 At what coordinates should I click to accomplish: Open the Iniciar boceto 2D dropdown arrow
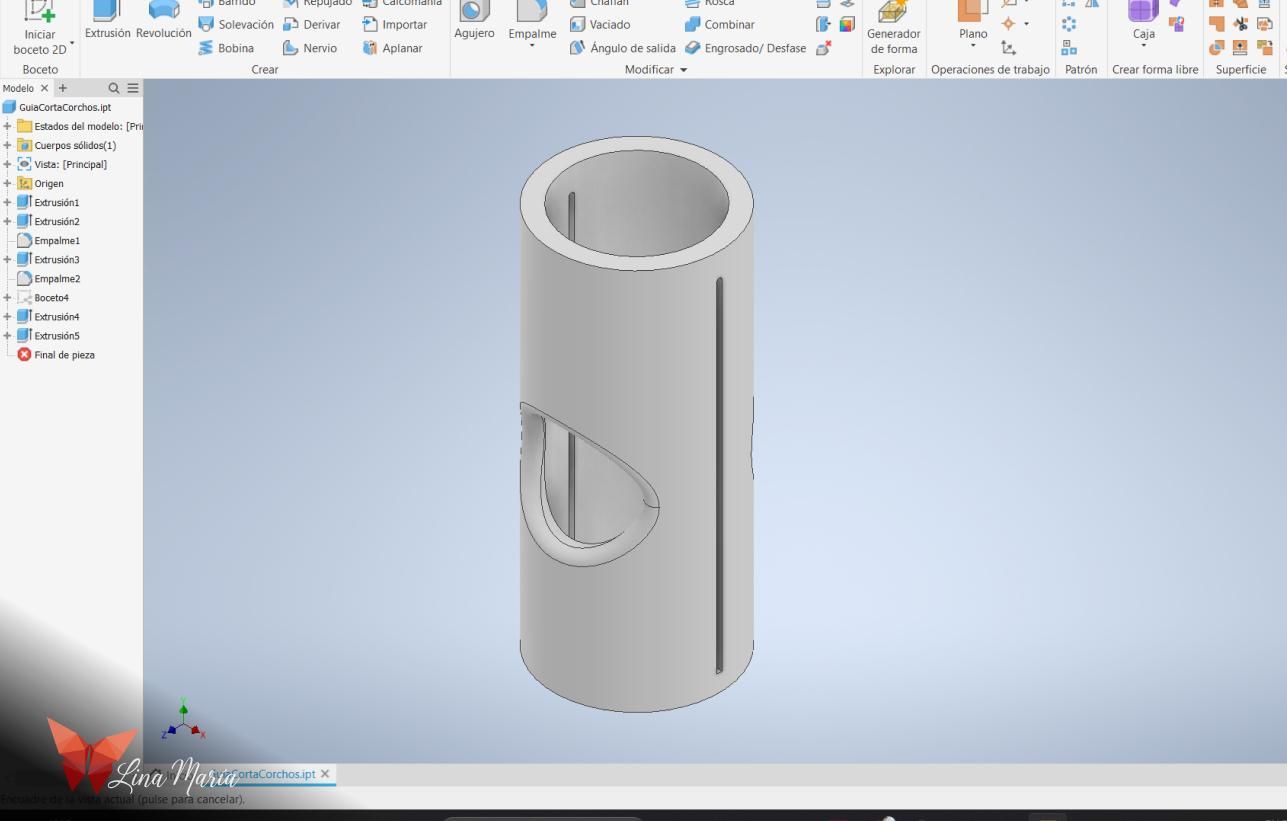pos(72,44)
